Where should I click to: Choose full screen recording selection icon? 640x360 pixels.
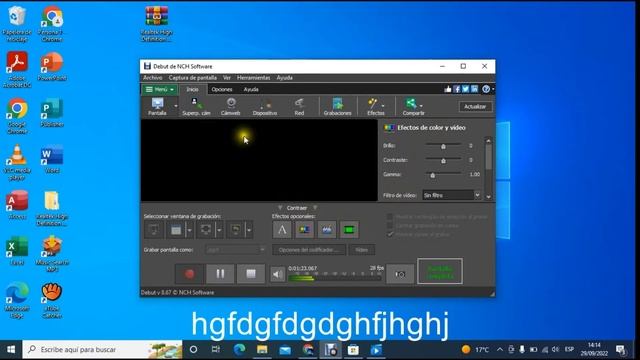click(x=154, y=230)
